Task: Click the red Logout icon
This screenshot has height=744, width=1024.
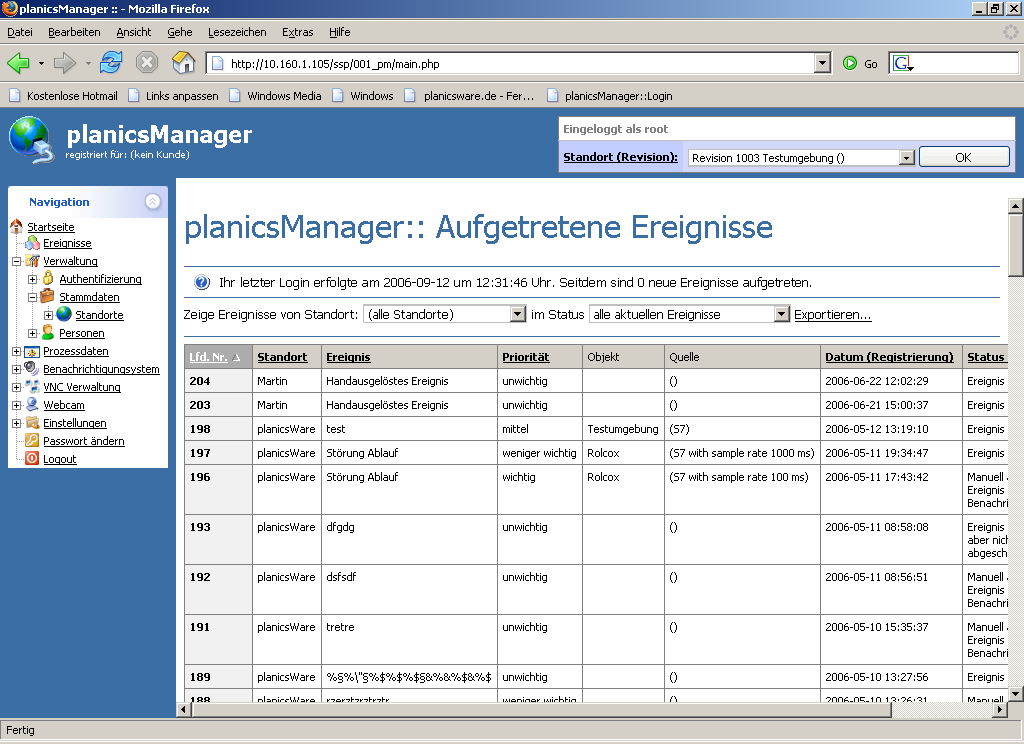Action: tap(32, 459)
